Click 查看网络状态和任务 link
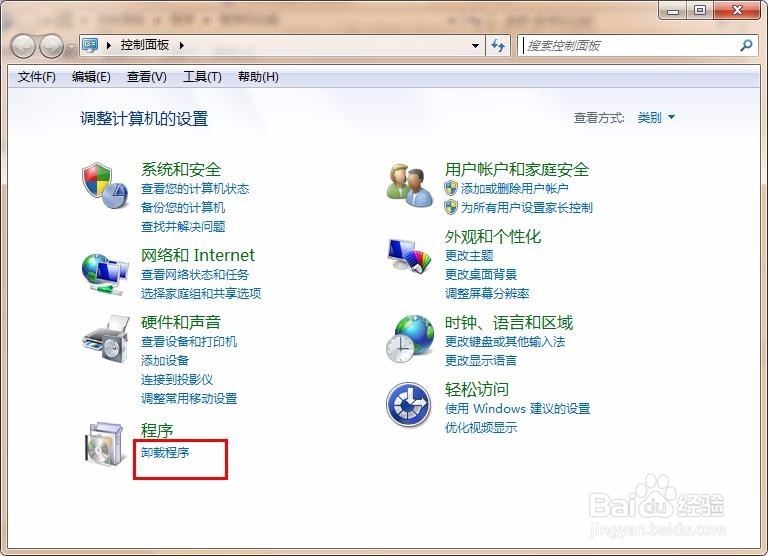768x556 pixels. tap(195, 275)
